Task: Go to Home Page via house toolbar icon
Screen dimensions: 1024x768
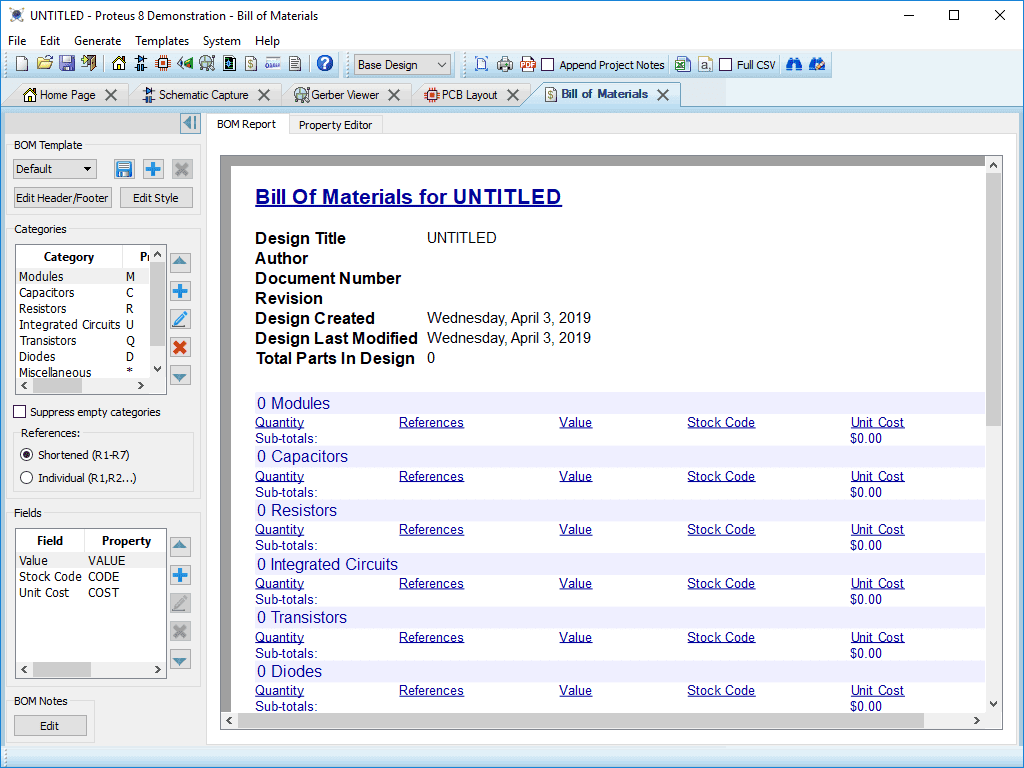Action: click(x=119, y=64)
